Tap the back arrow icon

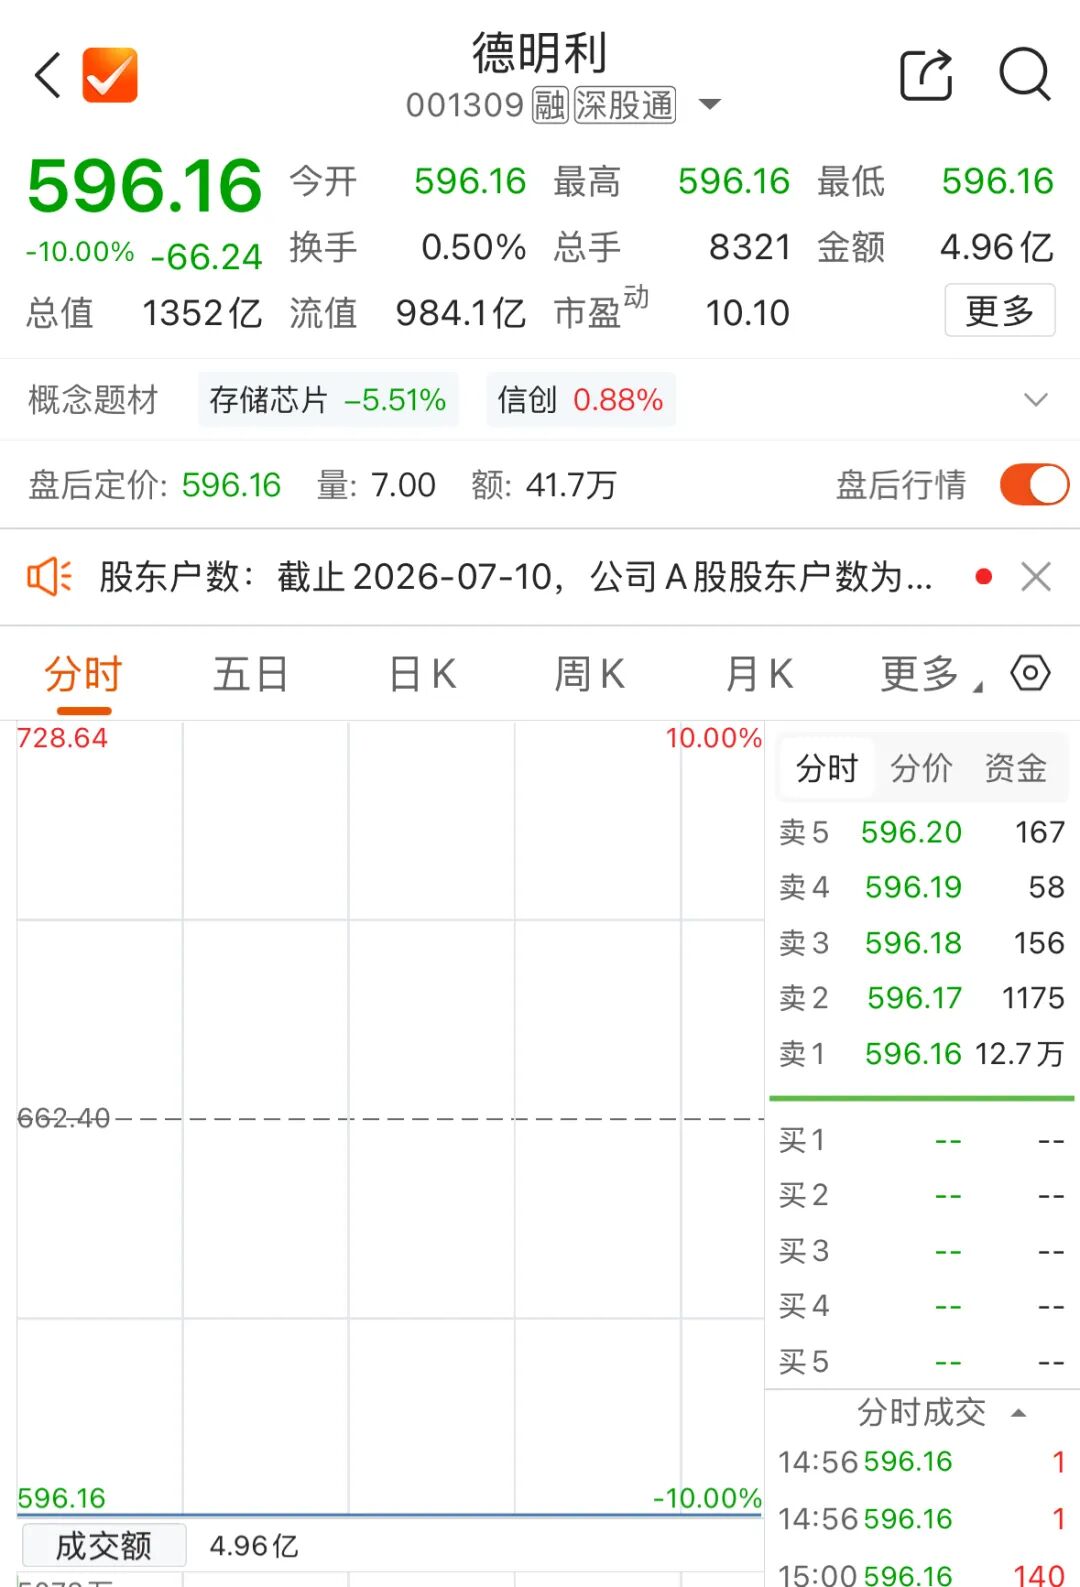[x=48, y=75]
